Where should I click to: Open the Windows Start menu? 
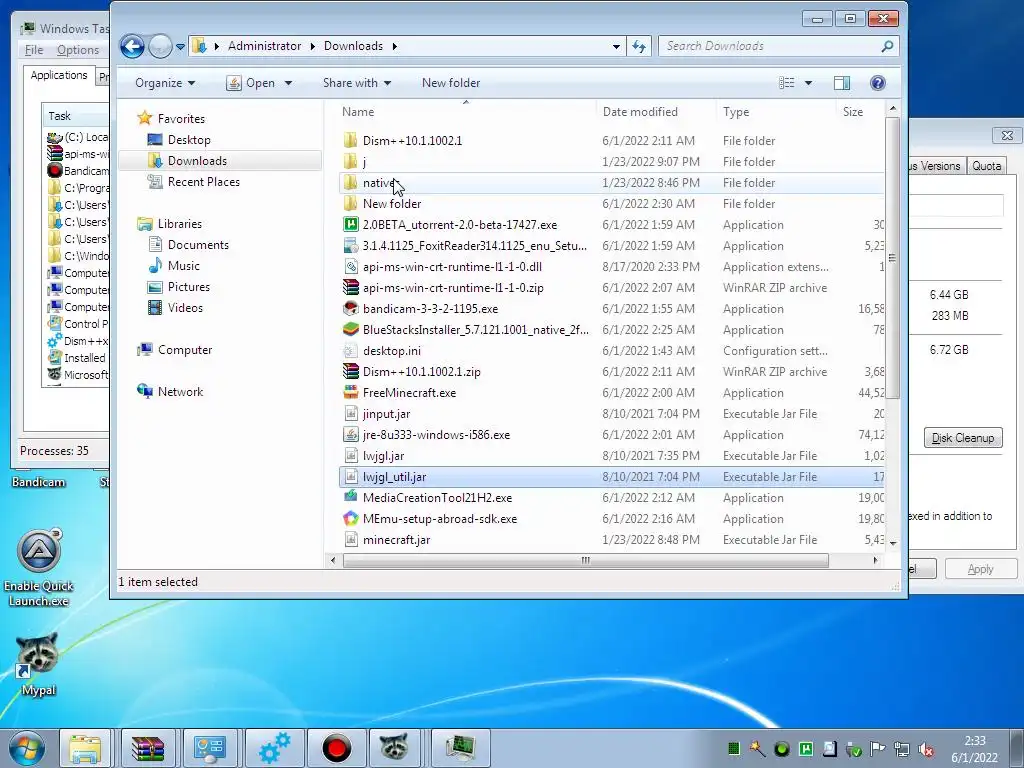click(x=27, y=748)
